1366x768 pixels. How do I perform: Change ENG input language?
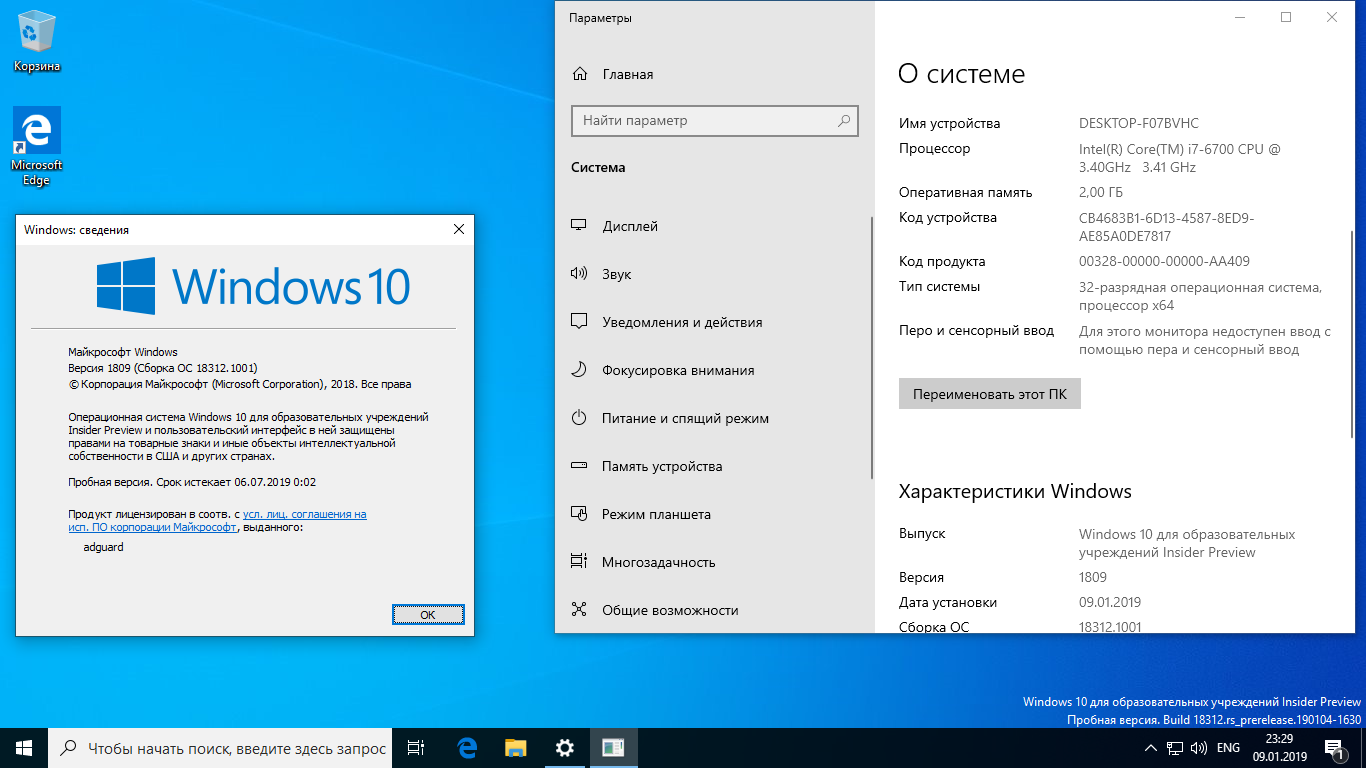click(x=1229, y=748)
